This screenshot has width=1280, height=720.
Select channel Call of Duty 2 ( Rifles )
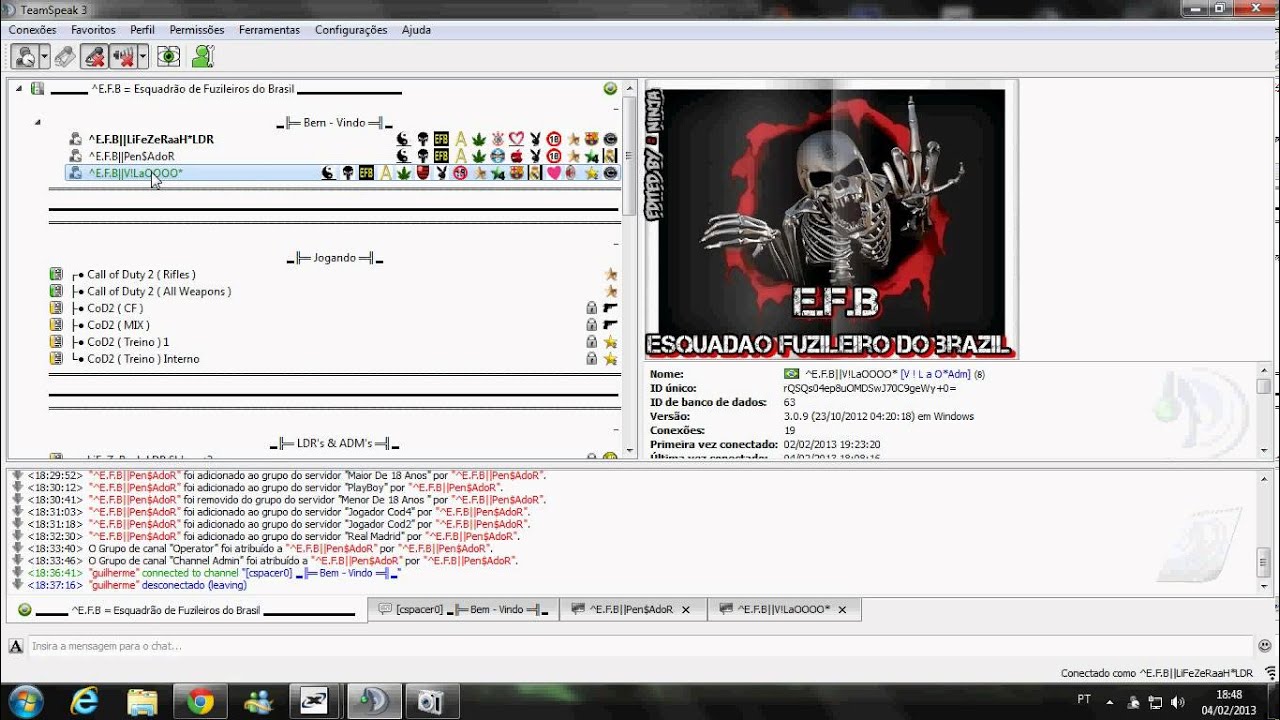pos(141,275)
